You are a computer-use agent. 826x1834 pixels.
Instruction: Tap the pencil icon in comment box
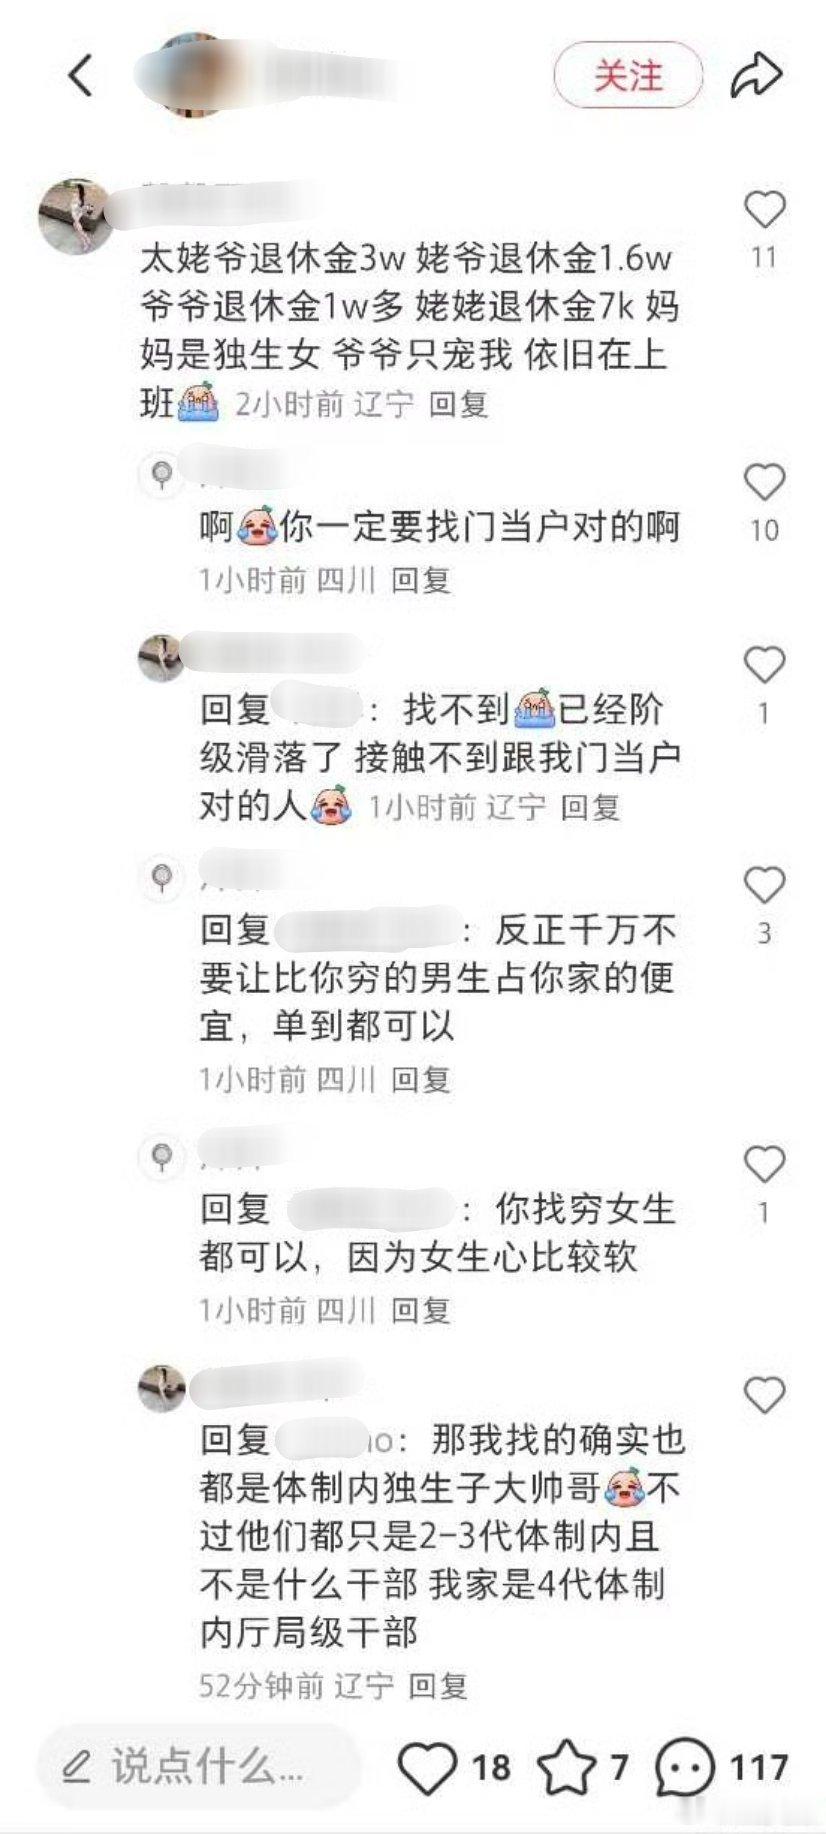(77, 1768)
